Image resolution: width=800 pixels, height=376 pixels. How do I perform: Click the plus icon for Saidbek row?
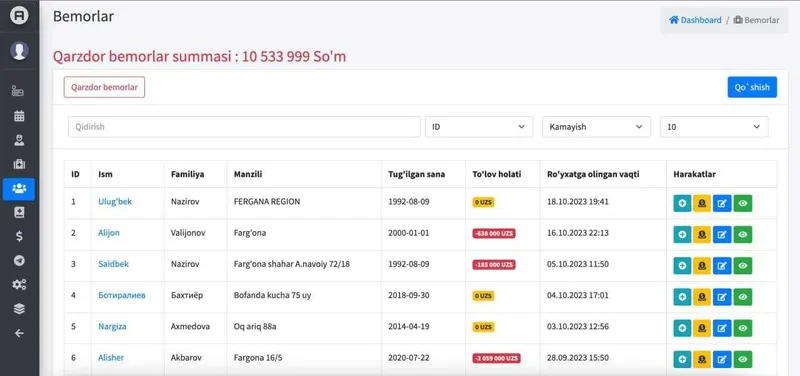tap(682, 266)
